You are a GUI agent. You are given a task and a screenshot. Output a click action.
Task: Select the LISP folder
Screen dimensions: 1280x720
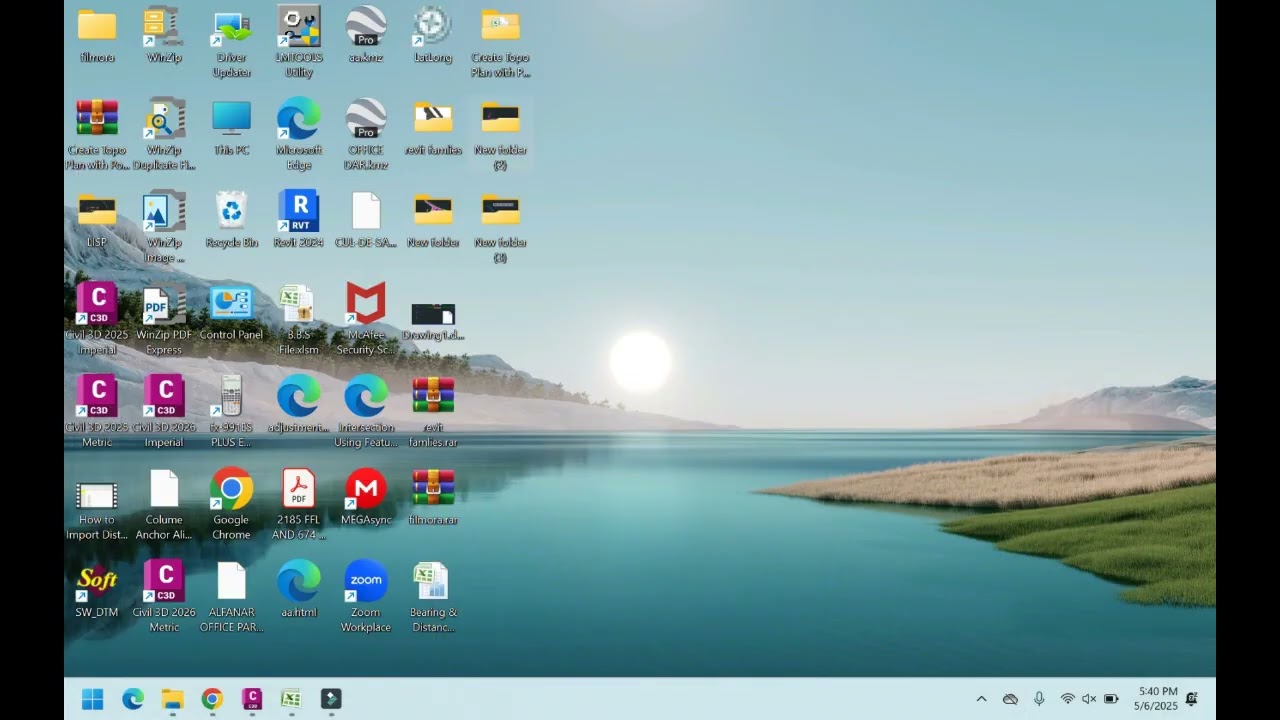[97, 220]
